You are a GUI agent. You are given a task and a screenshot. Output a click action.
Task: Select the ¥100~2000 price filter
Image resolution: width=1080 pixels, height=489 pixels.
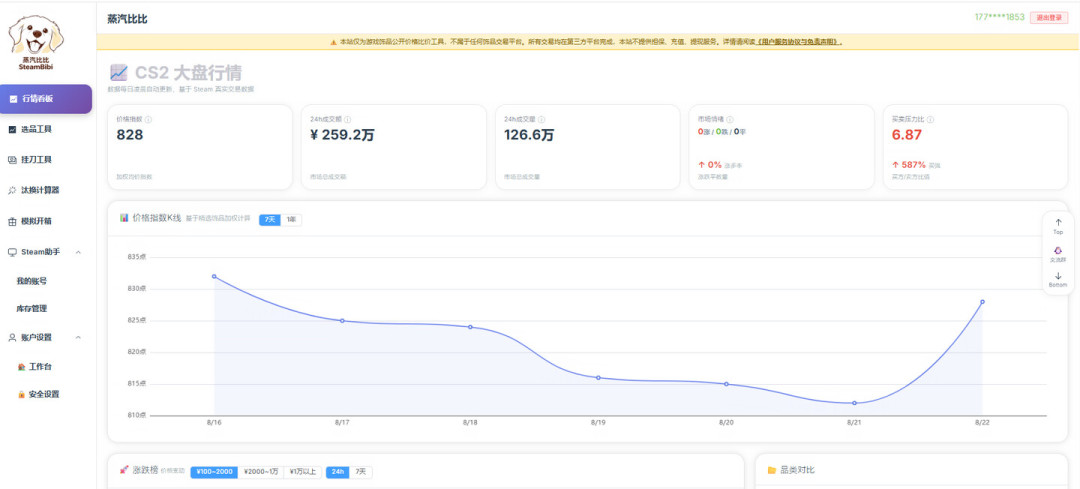tap(214, 472)
